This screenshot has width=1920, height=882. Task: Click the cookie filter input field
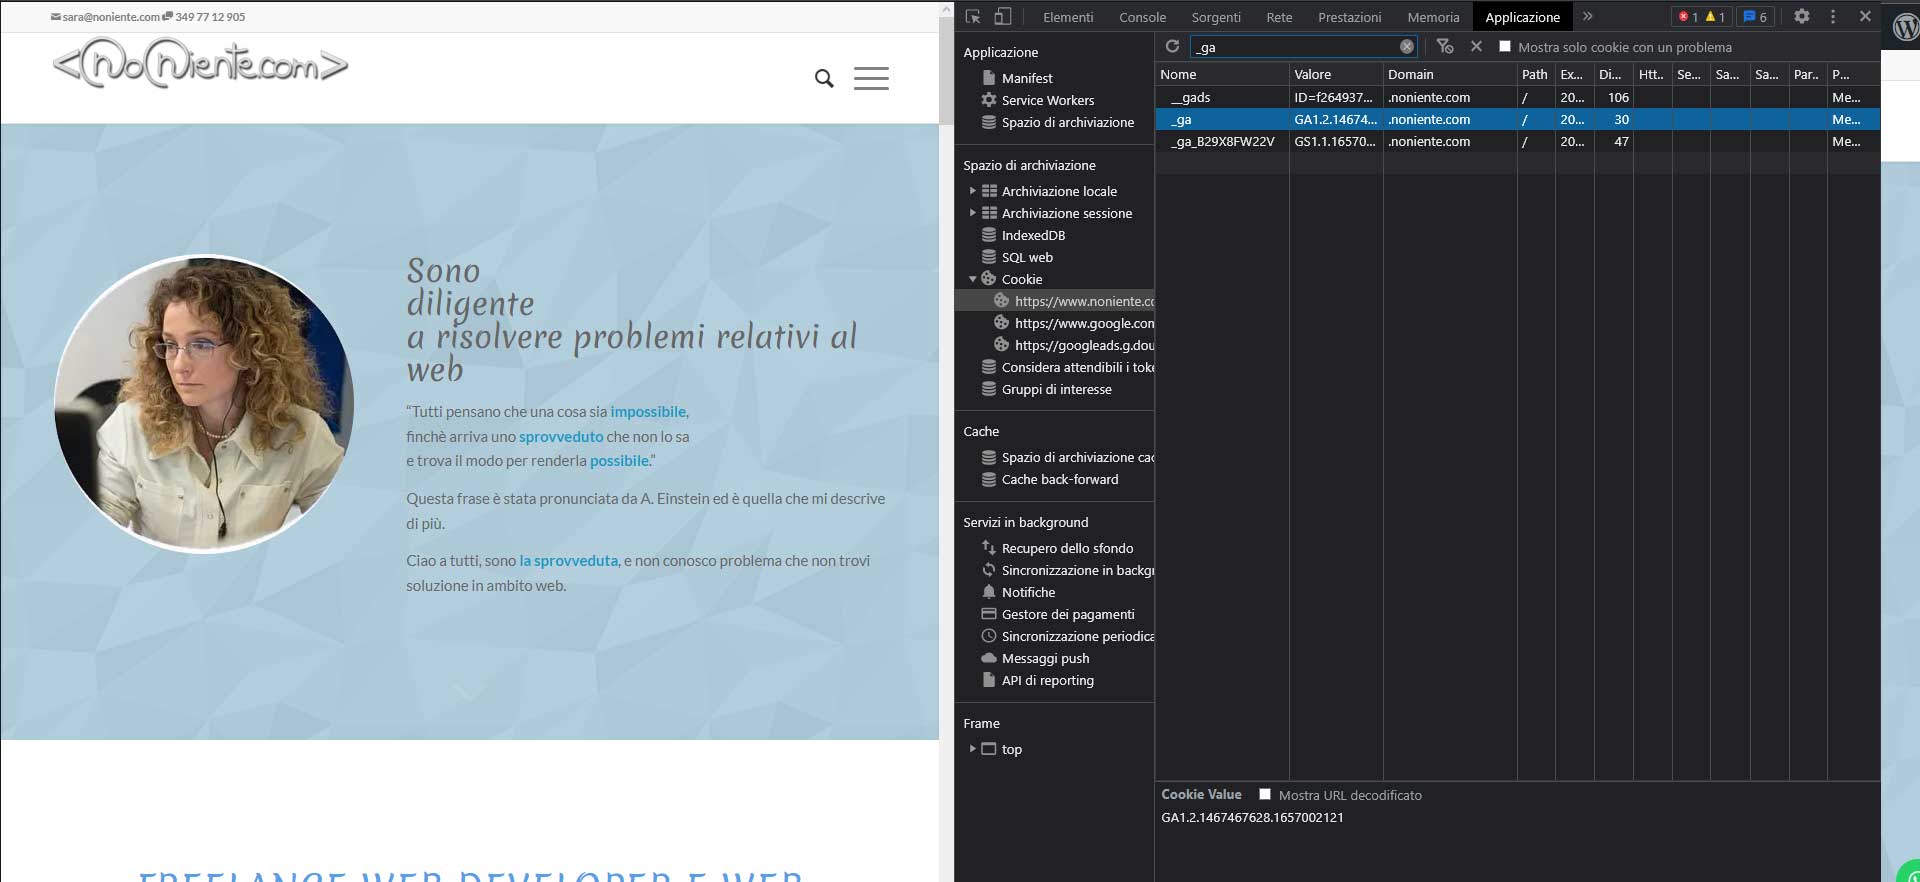1295,47
